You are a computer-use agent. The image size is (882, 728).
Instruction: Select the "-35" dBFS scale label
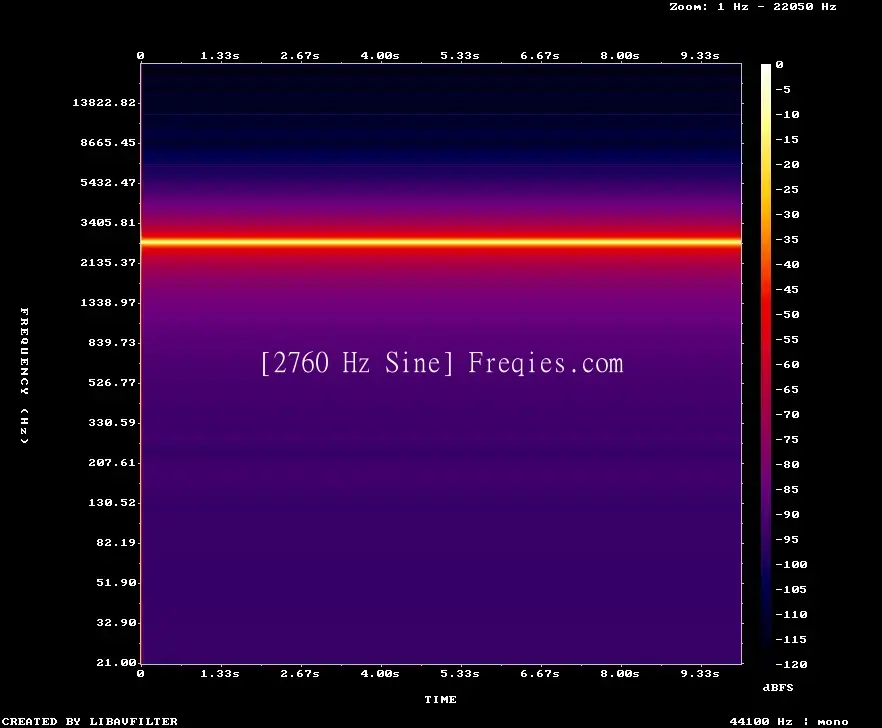[x=787, y=240]
